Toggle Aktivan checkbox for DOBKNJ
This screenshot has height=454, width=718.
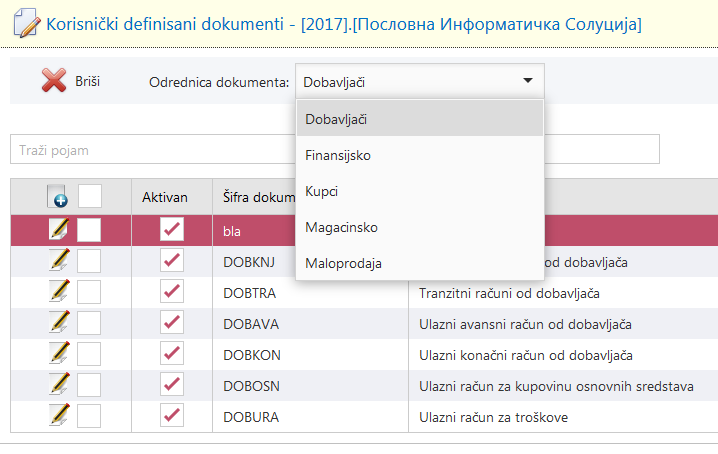171,261
